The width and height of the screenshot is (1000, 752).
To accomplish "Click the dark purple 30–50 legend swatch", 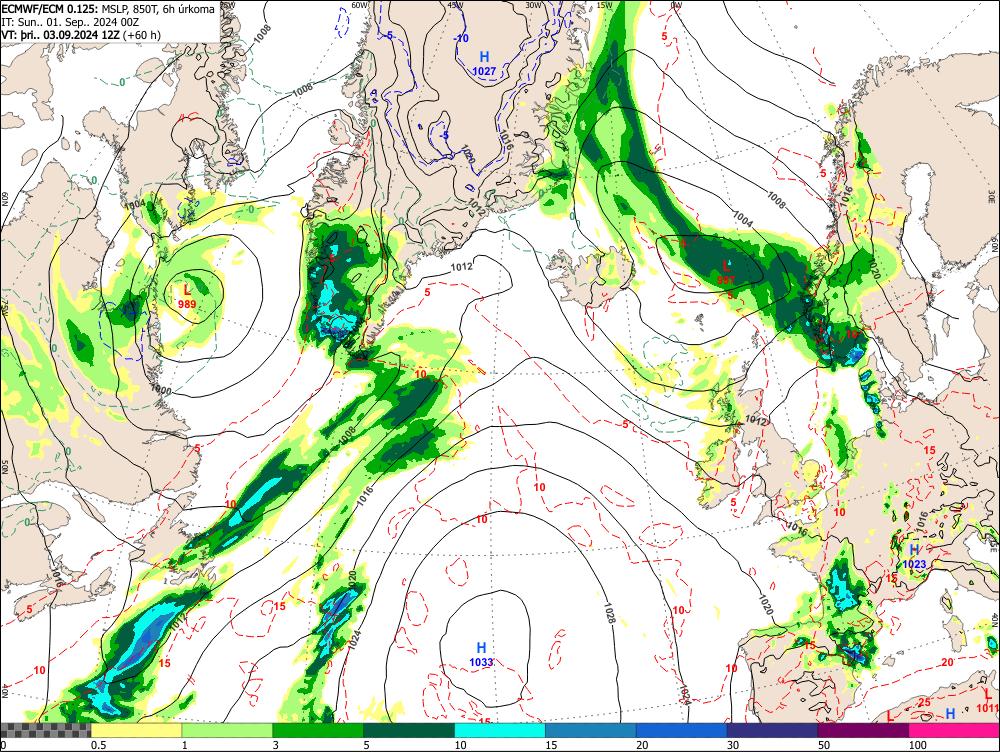I will (x=772, y=730).
